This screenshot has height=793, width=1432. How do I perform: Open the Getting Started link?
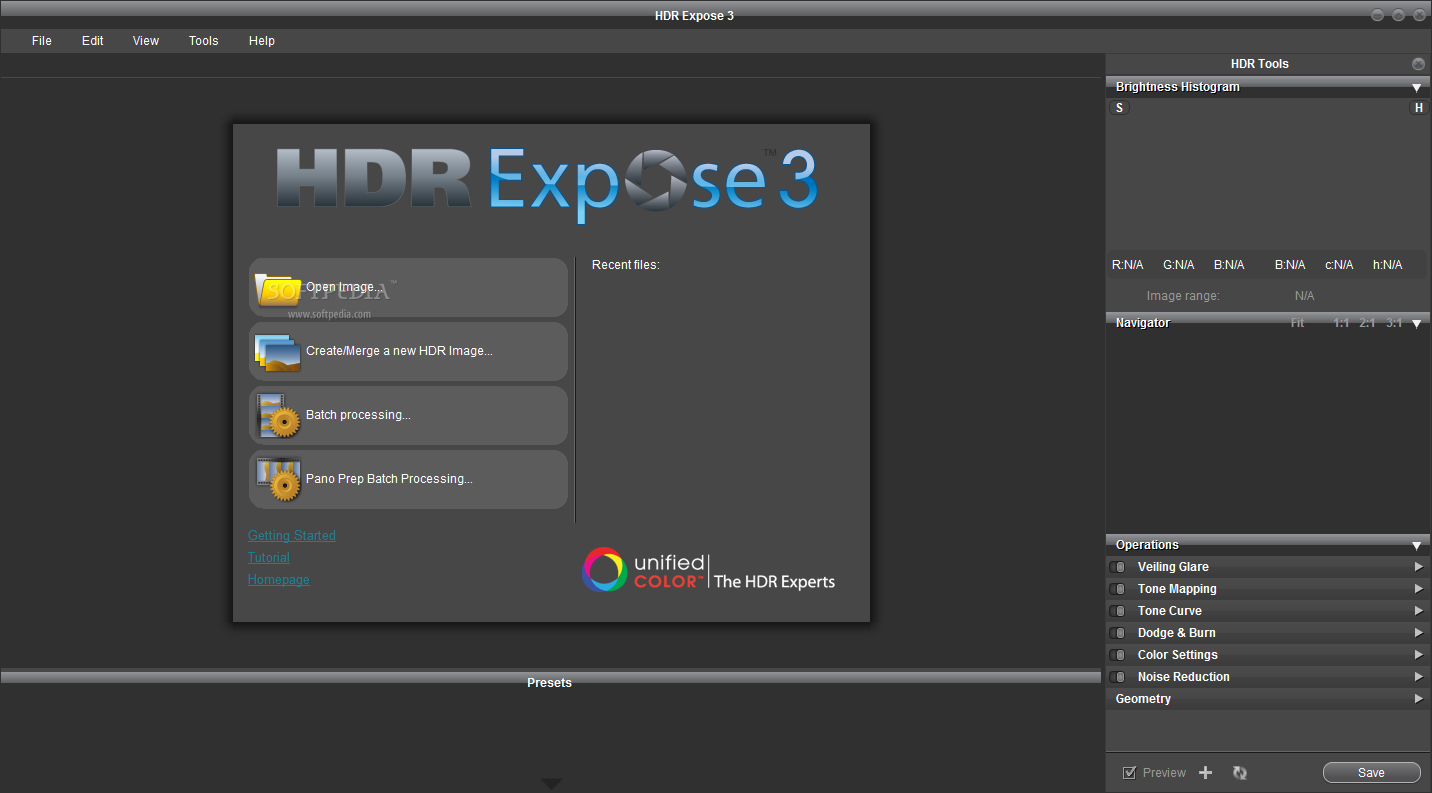[x=292, y=536]
